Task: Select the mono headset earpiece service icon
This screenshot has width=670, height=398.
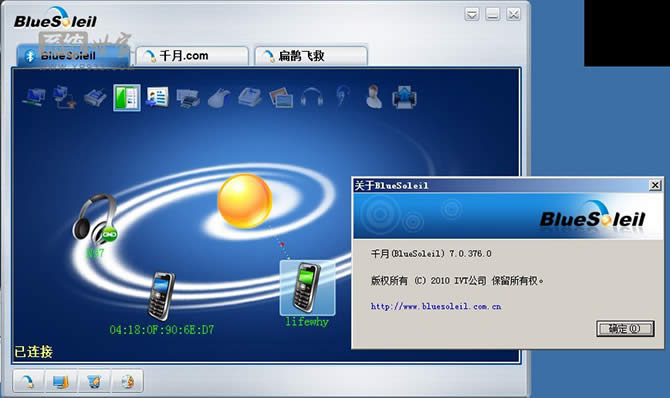Action: point(343,96)
